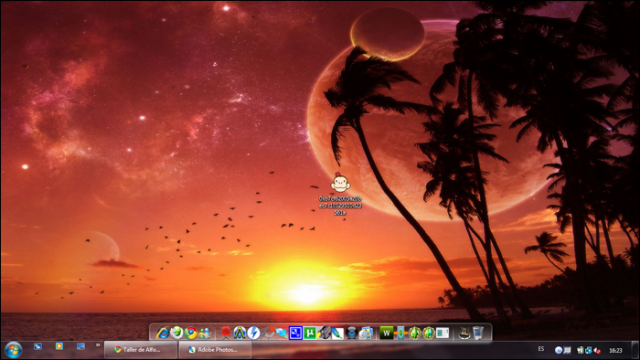This screenshot has height=360, width=640.
Task: Switch to the Taller de Alfo... Chrome window
Action: click(x=140, y=350)
